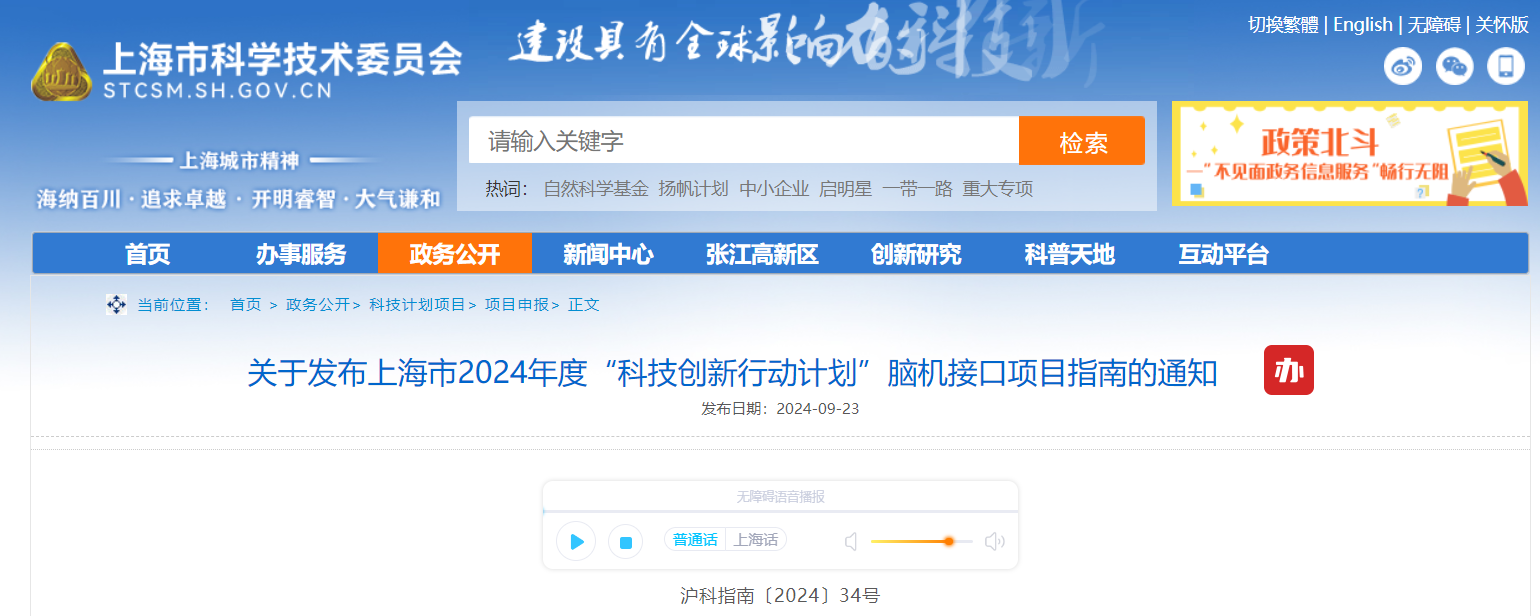Open the 新闻中心 navigation menu
1540x616 pixels.
coord(608,254)
